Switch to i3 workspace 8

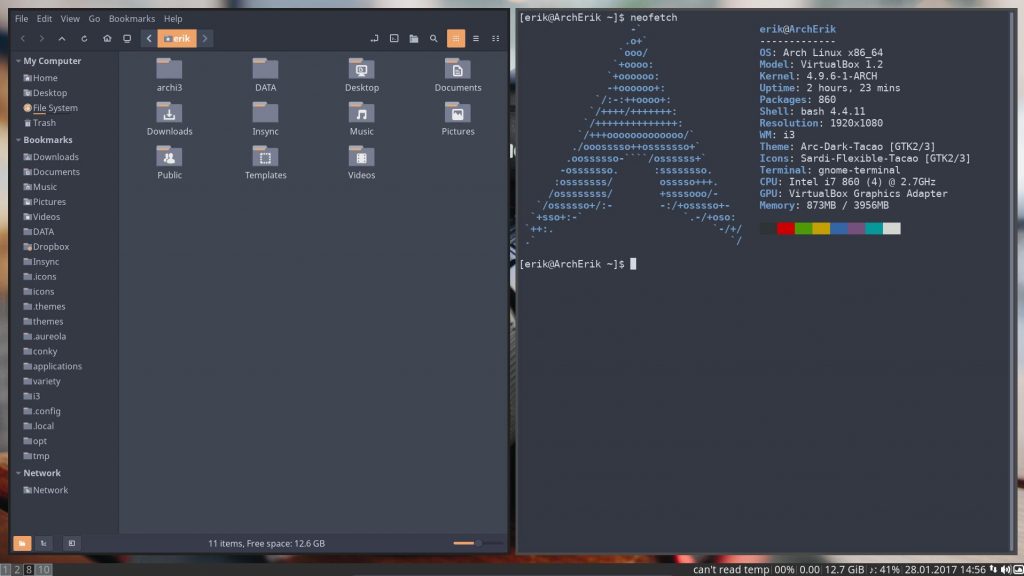click(x=28, y=570)
